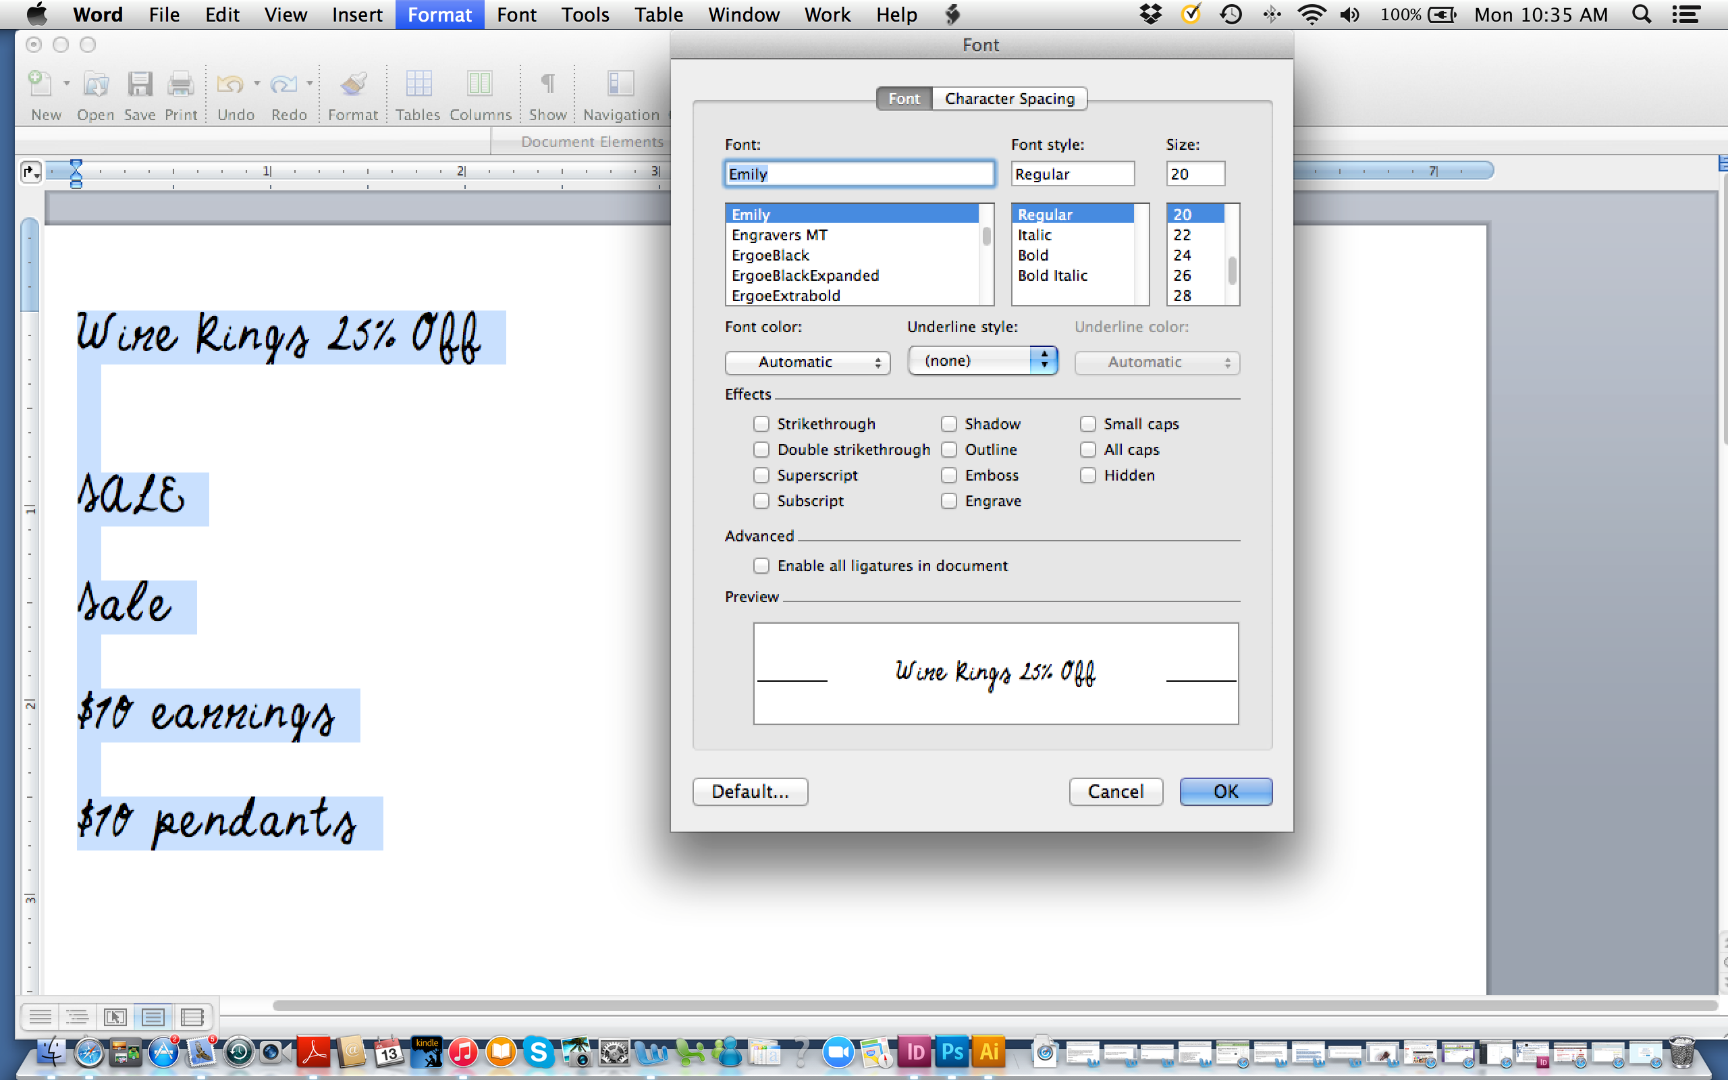
Task: Check the All caps option
Action: pos(1088,449)
